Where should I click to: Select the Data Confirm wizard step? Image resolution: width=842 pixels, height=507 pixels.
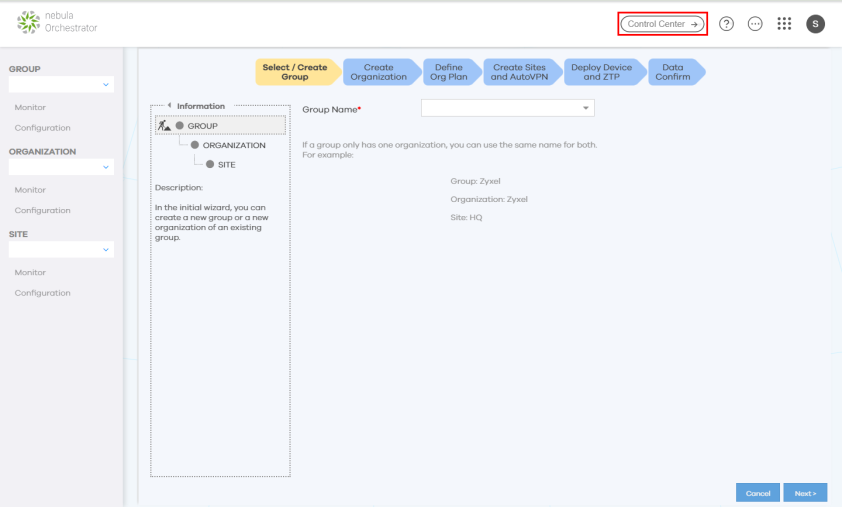point(673,72)
